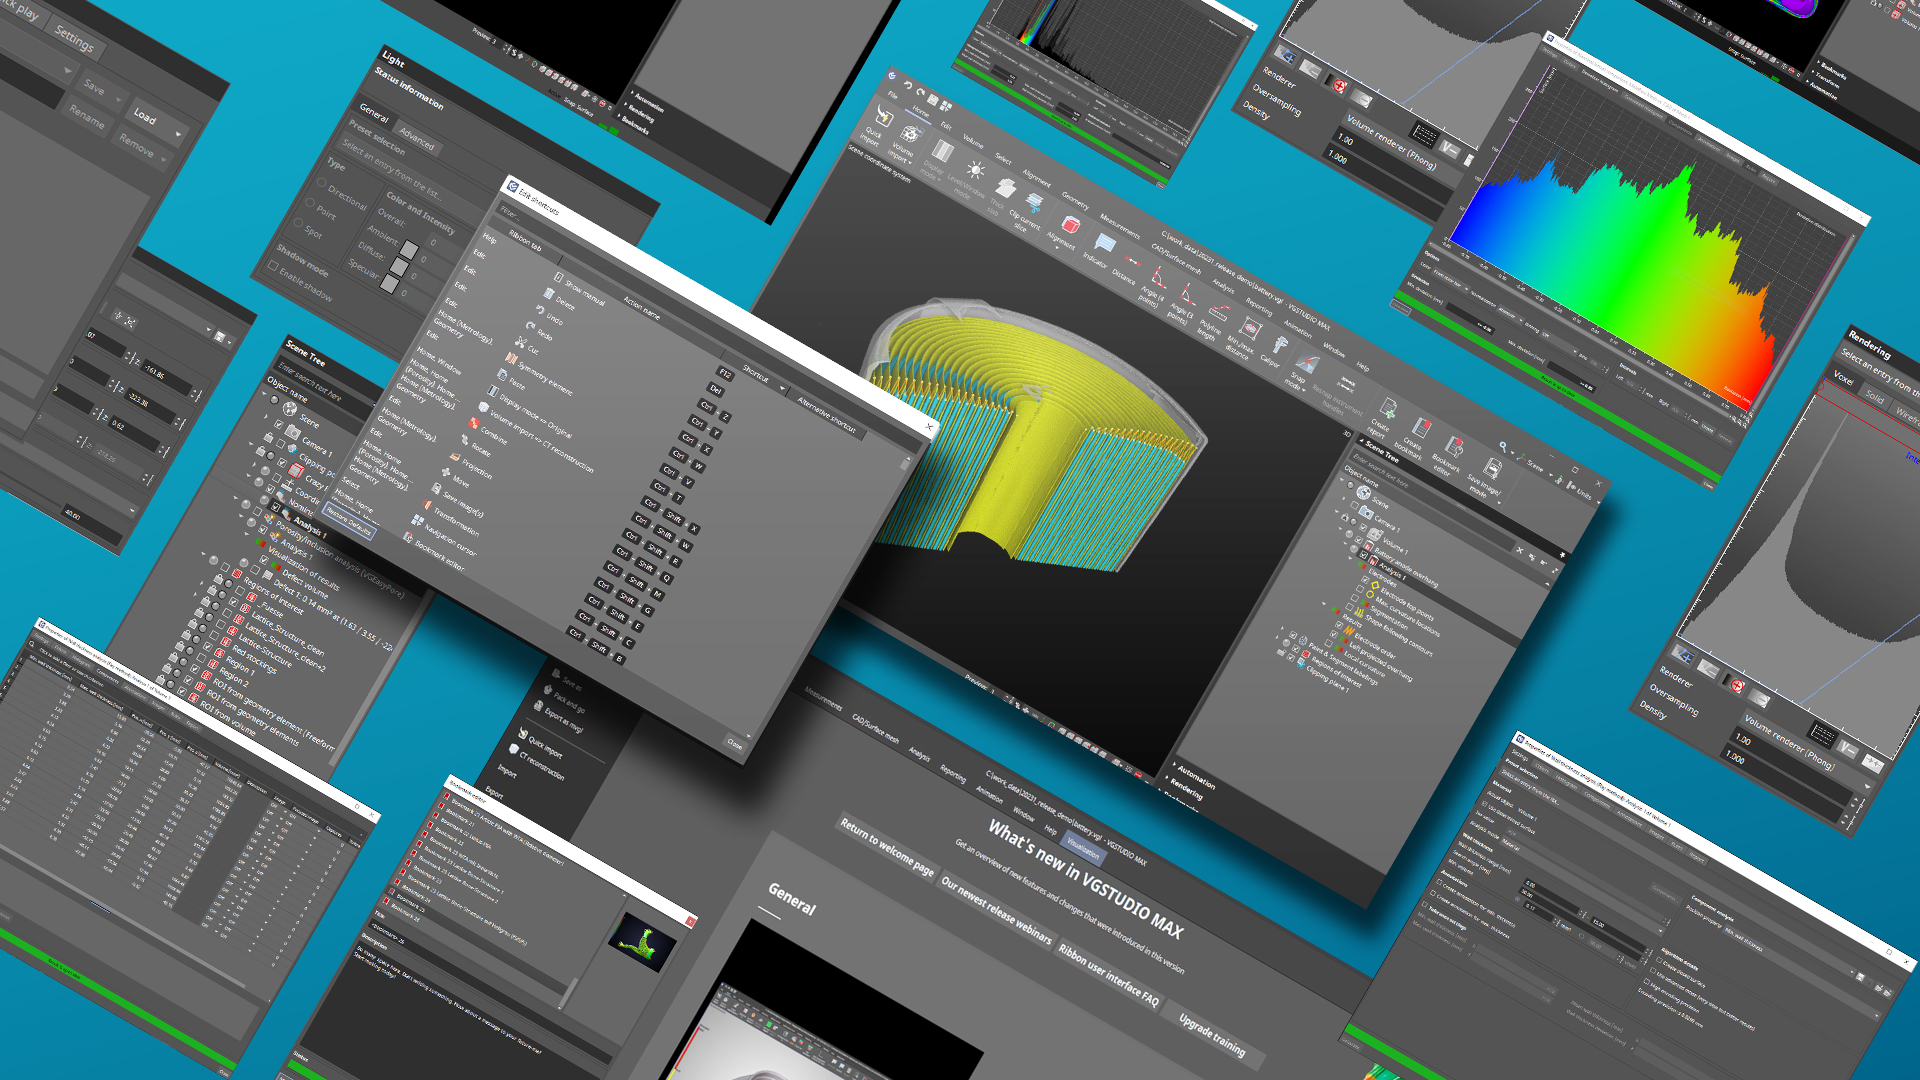Screen dimensions: 1920x1080
Task: Click the Save image/movie icon
Action: pyautogui.click(x=1492, y=469)
